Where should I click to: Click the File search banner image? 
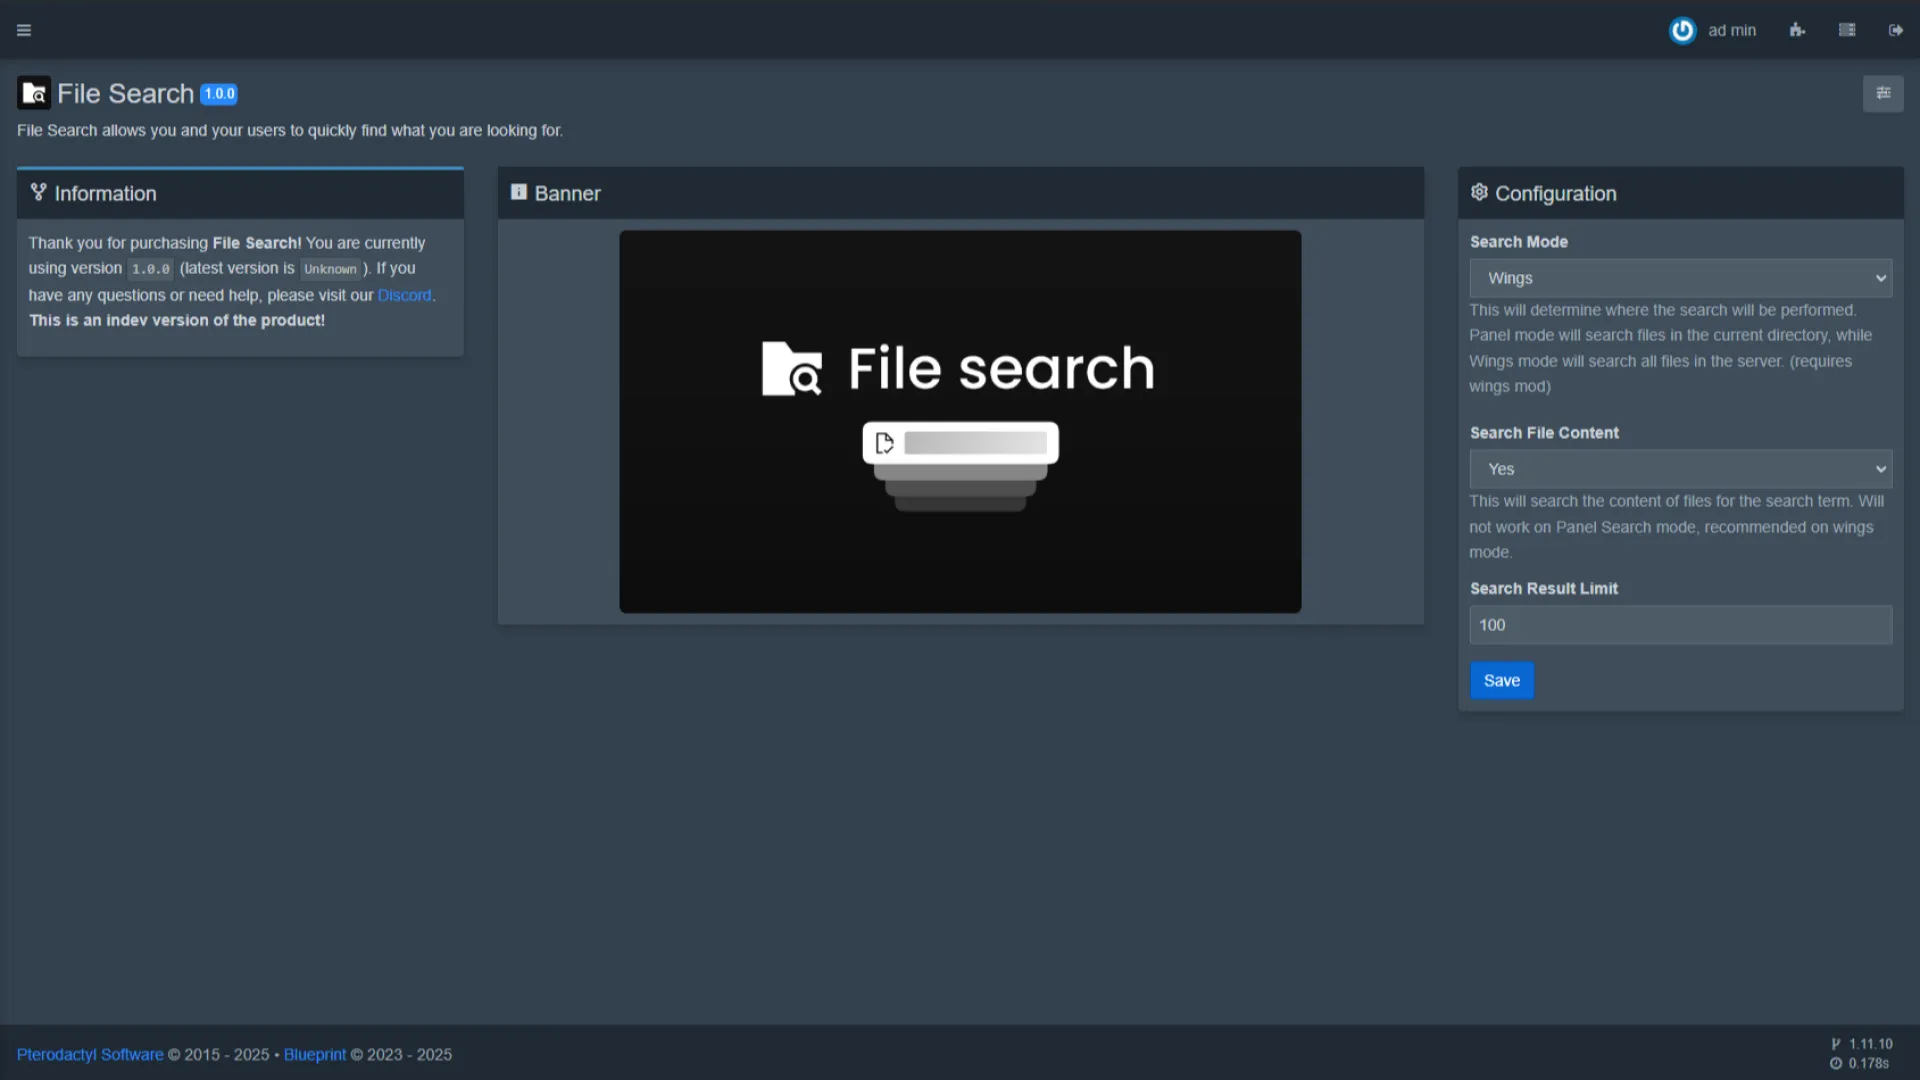[960, 421]
